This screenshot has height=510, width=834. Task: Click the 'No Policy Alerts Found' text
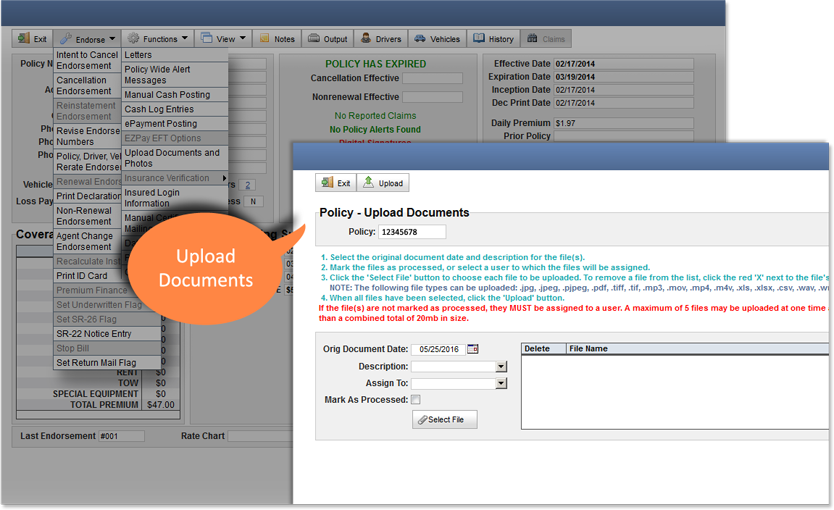(x=375, y=129)
